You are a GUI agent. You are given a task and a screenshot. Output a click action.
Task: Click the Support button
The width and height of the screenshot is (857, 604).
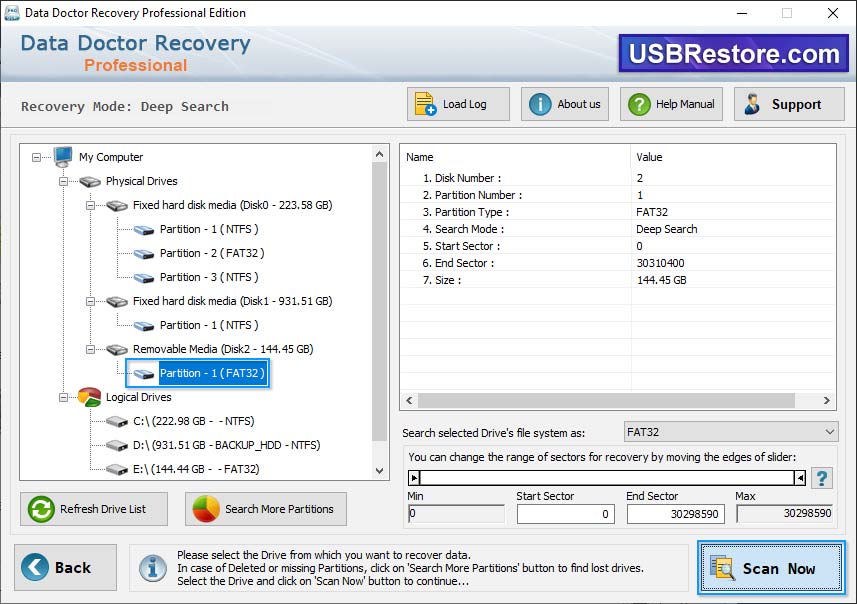point(789,104)
